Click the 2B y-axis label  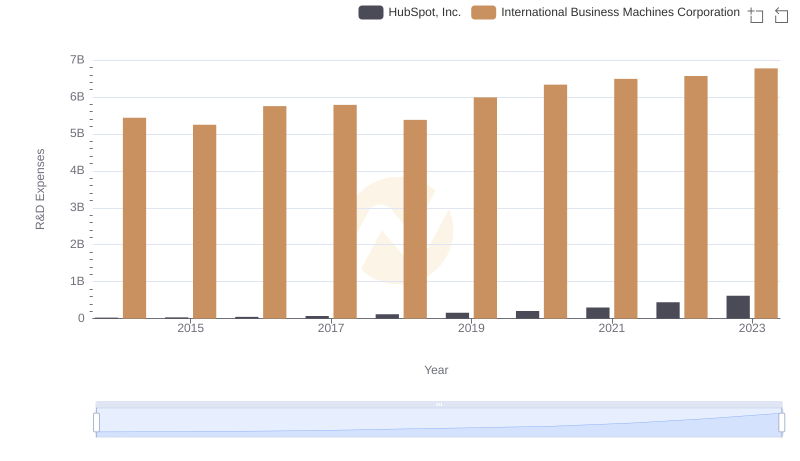77,244
